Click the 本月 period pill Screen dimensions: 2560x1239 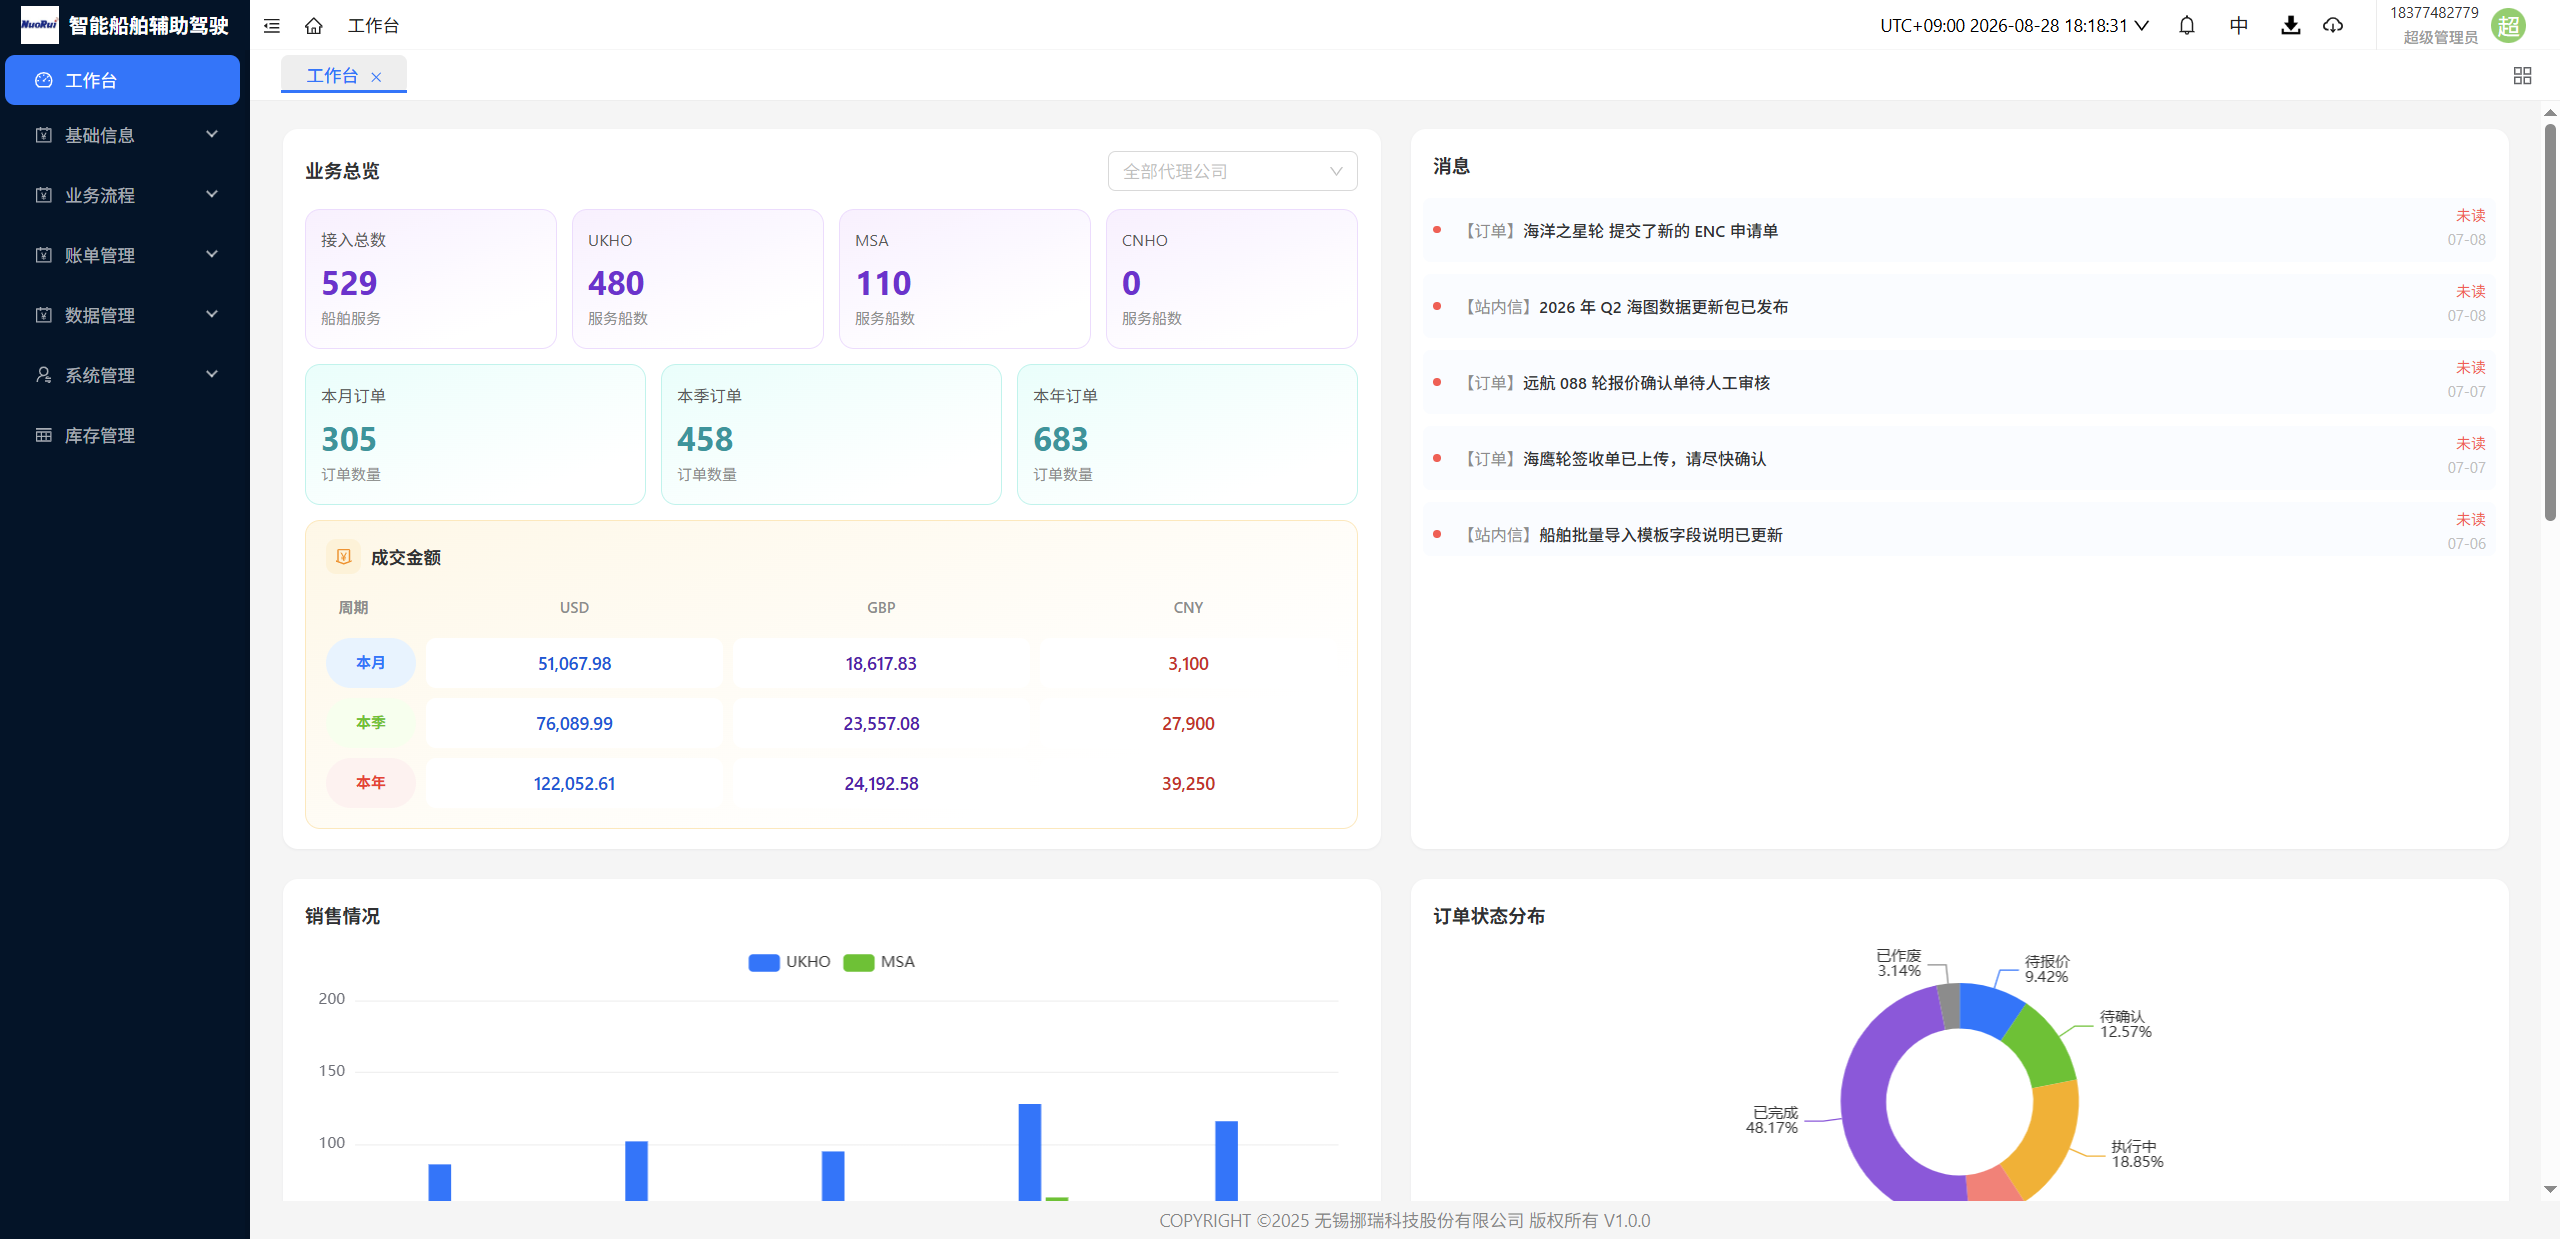pos(371,663)
